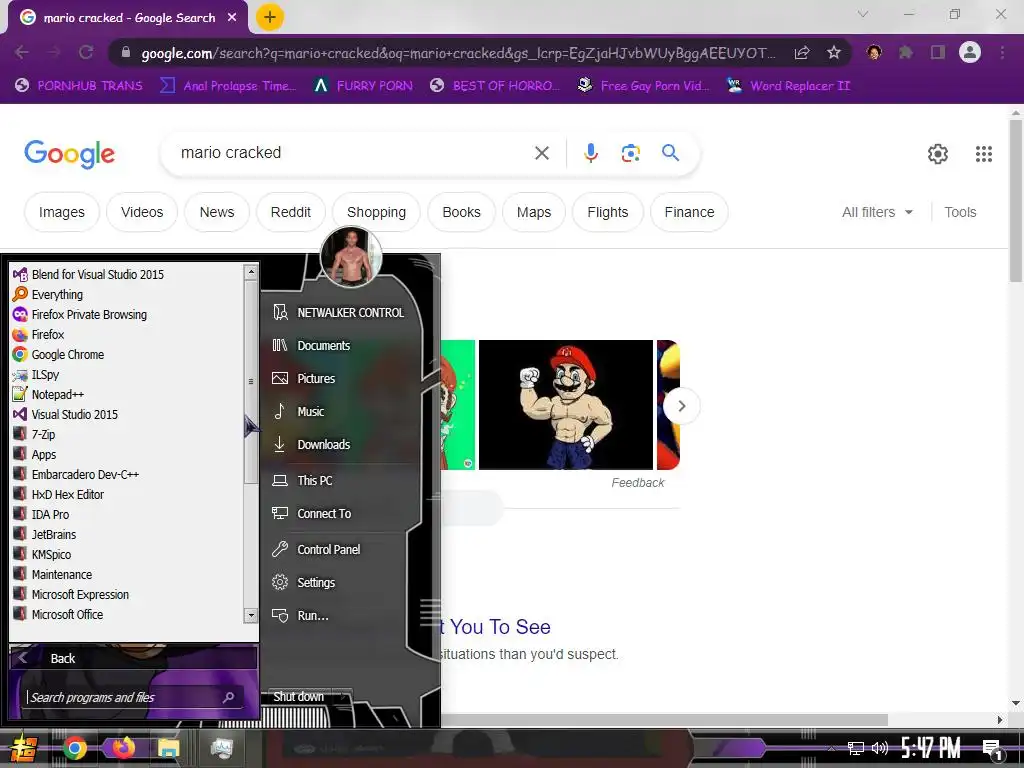Open the Google apps grid icon
Viewport: 1024px width, 768px height.
(x=984, y=153)
